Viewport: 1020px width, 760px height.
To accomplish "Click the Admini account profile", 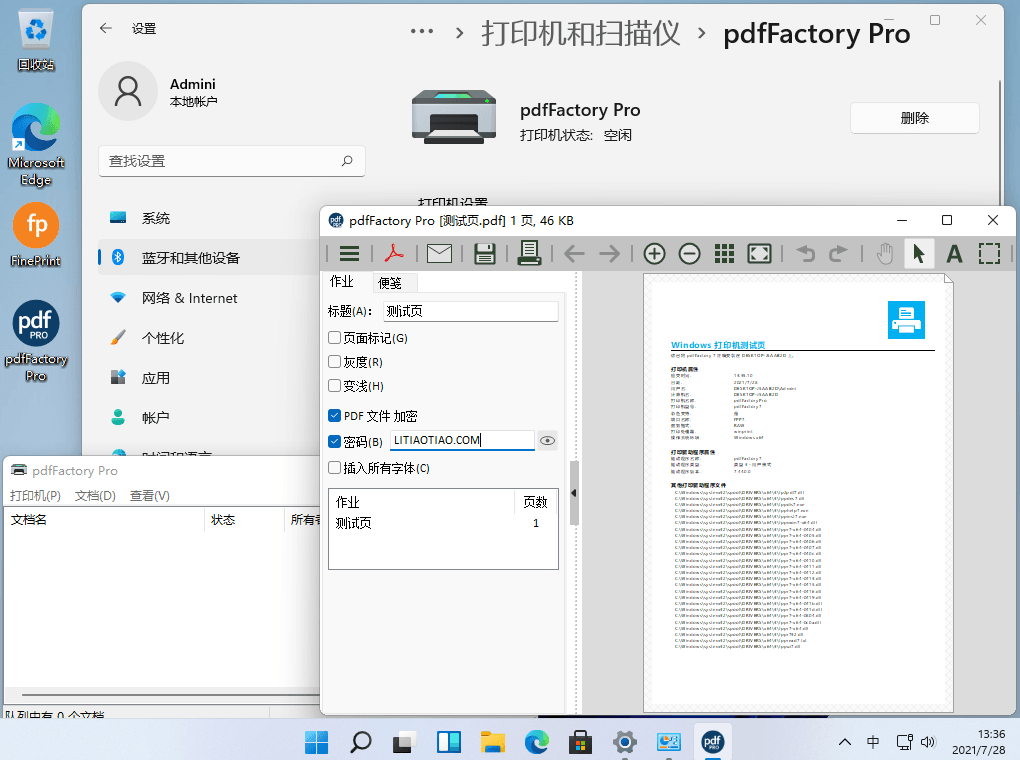I will (158, 91).
